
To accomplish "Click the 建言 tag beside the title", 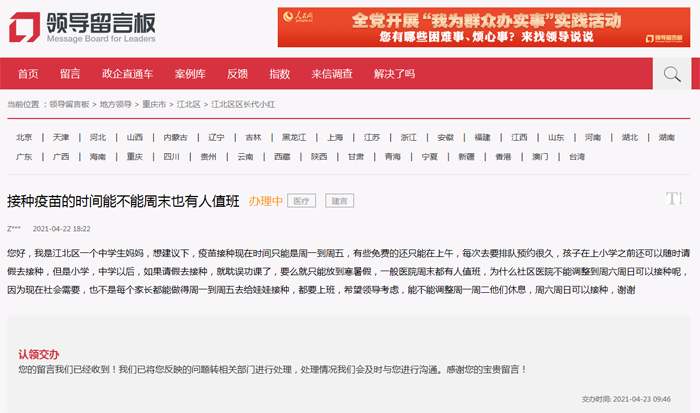I will 339,201.
